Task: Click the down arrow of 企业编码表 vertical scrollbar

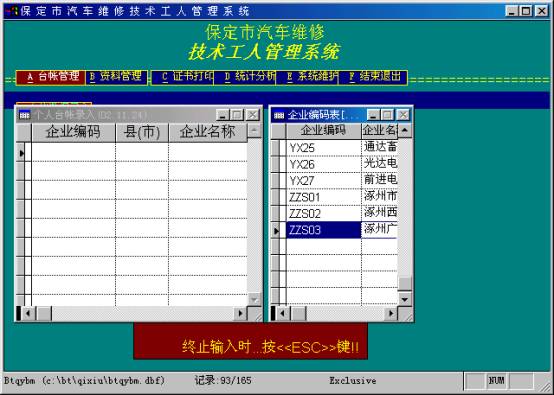Action: coord(405,299)
